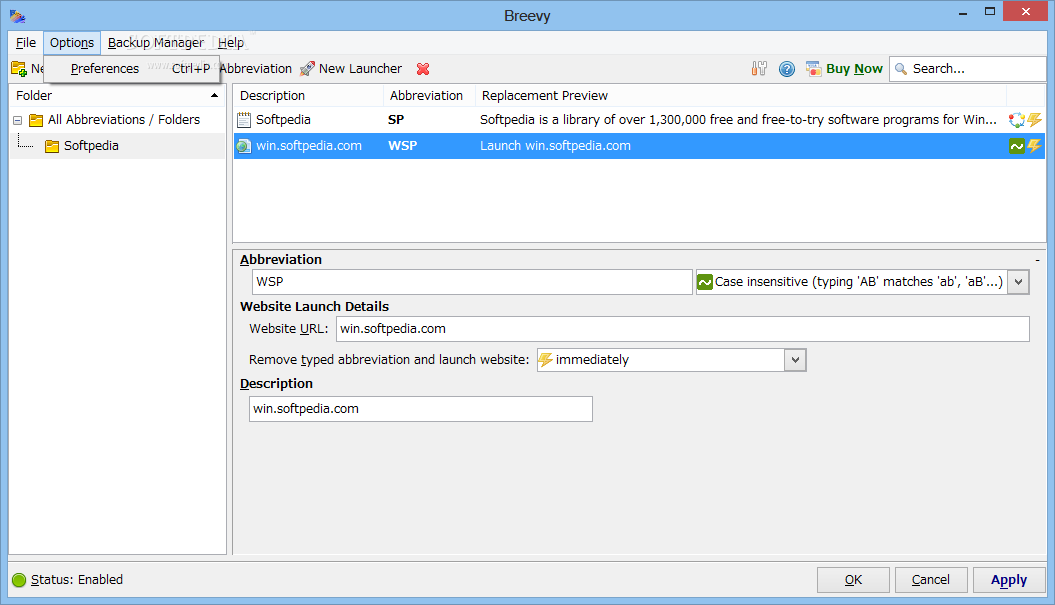Select the Softpedia SP abbreviation row

[x=639, y=120]
